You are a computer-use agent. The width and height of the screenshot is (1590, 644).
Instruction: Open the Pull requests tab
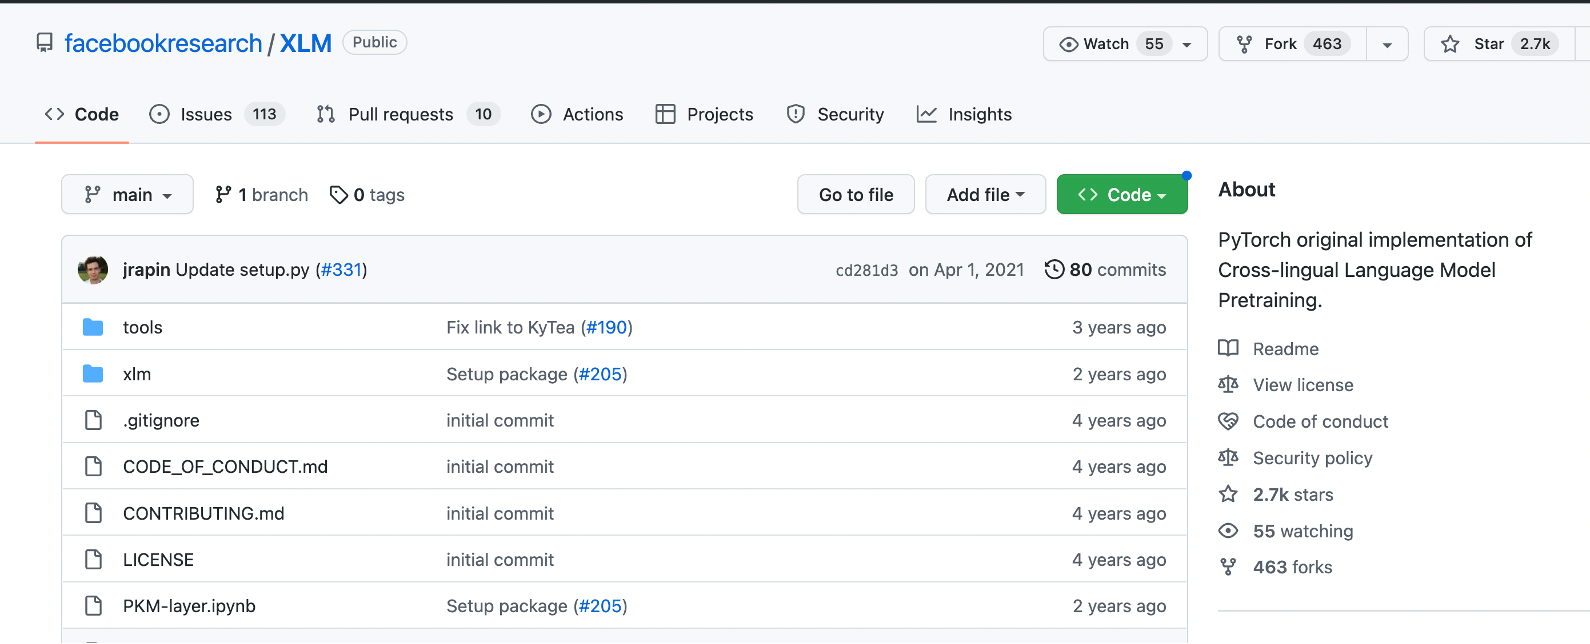(x=408, y=114)
